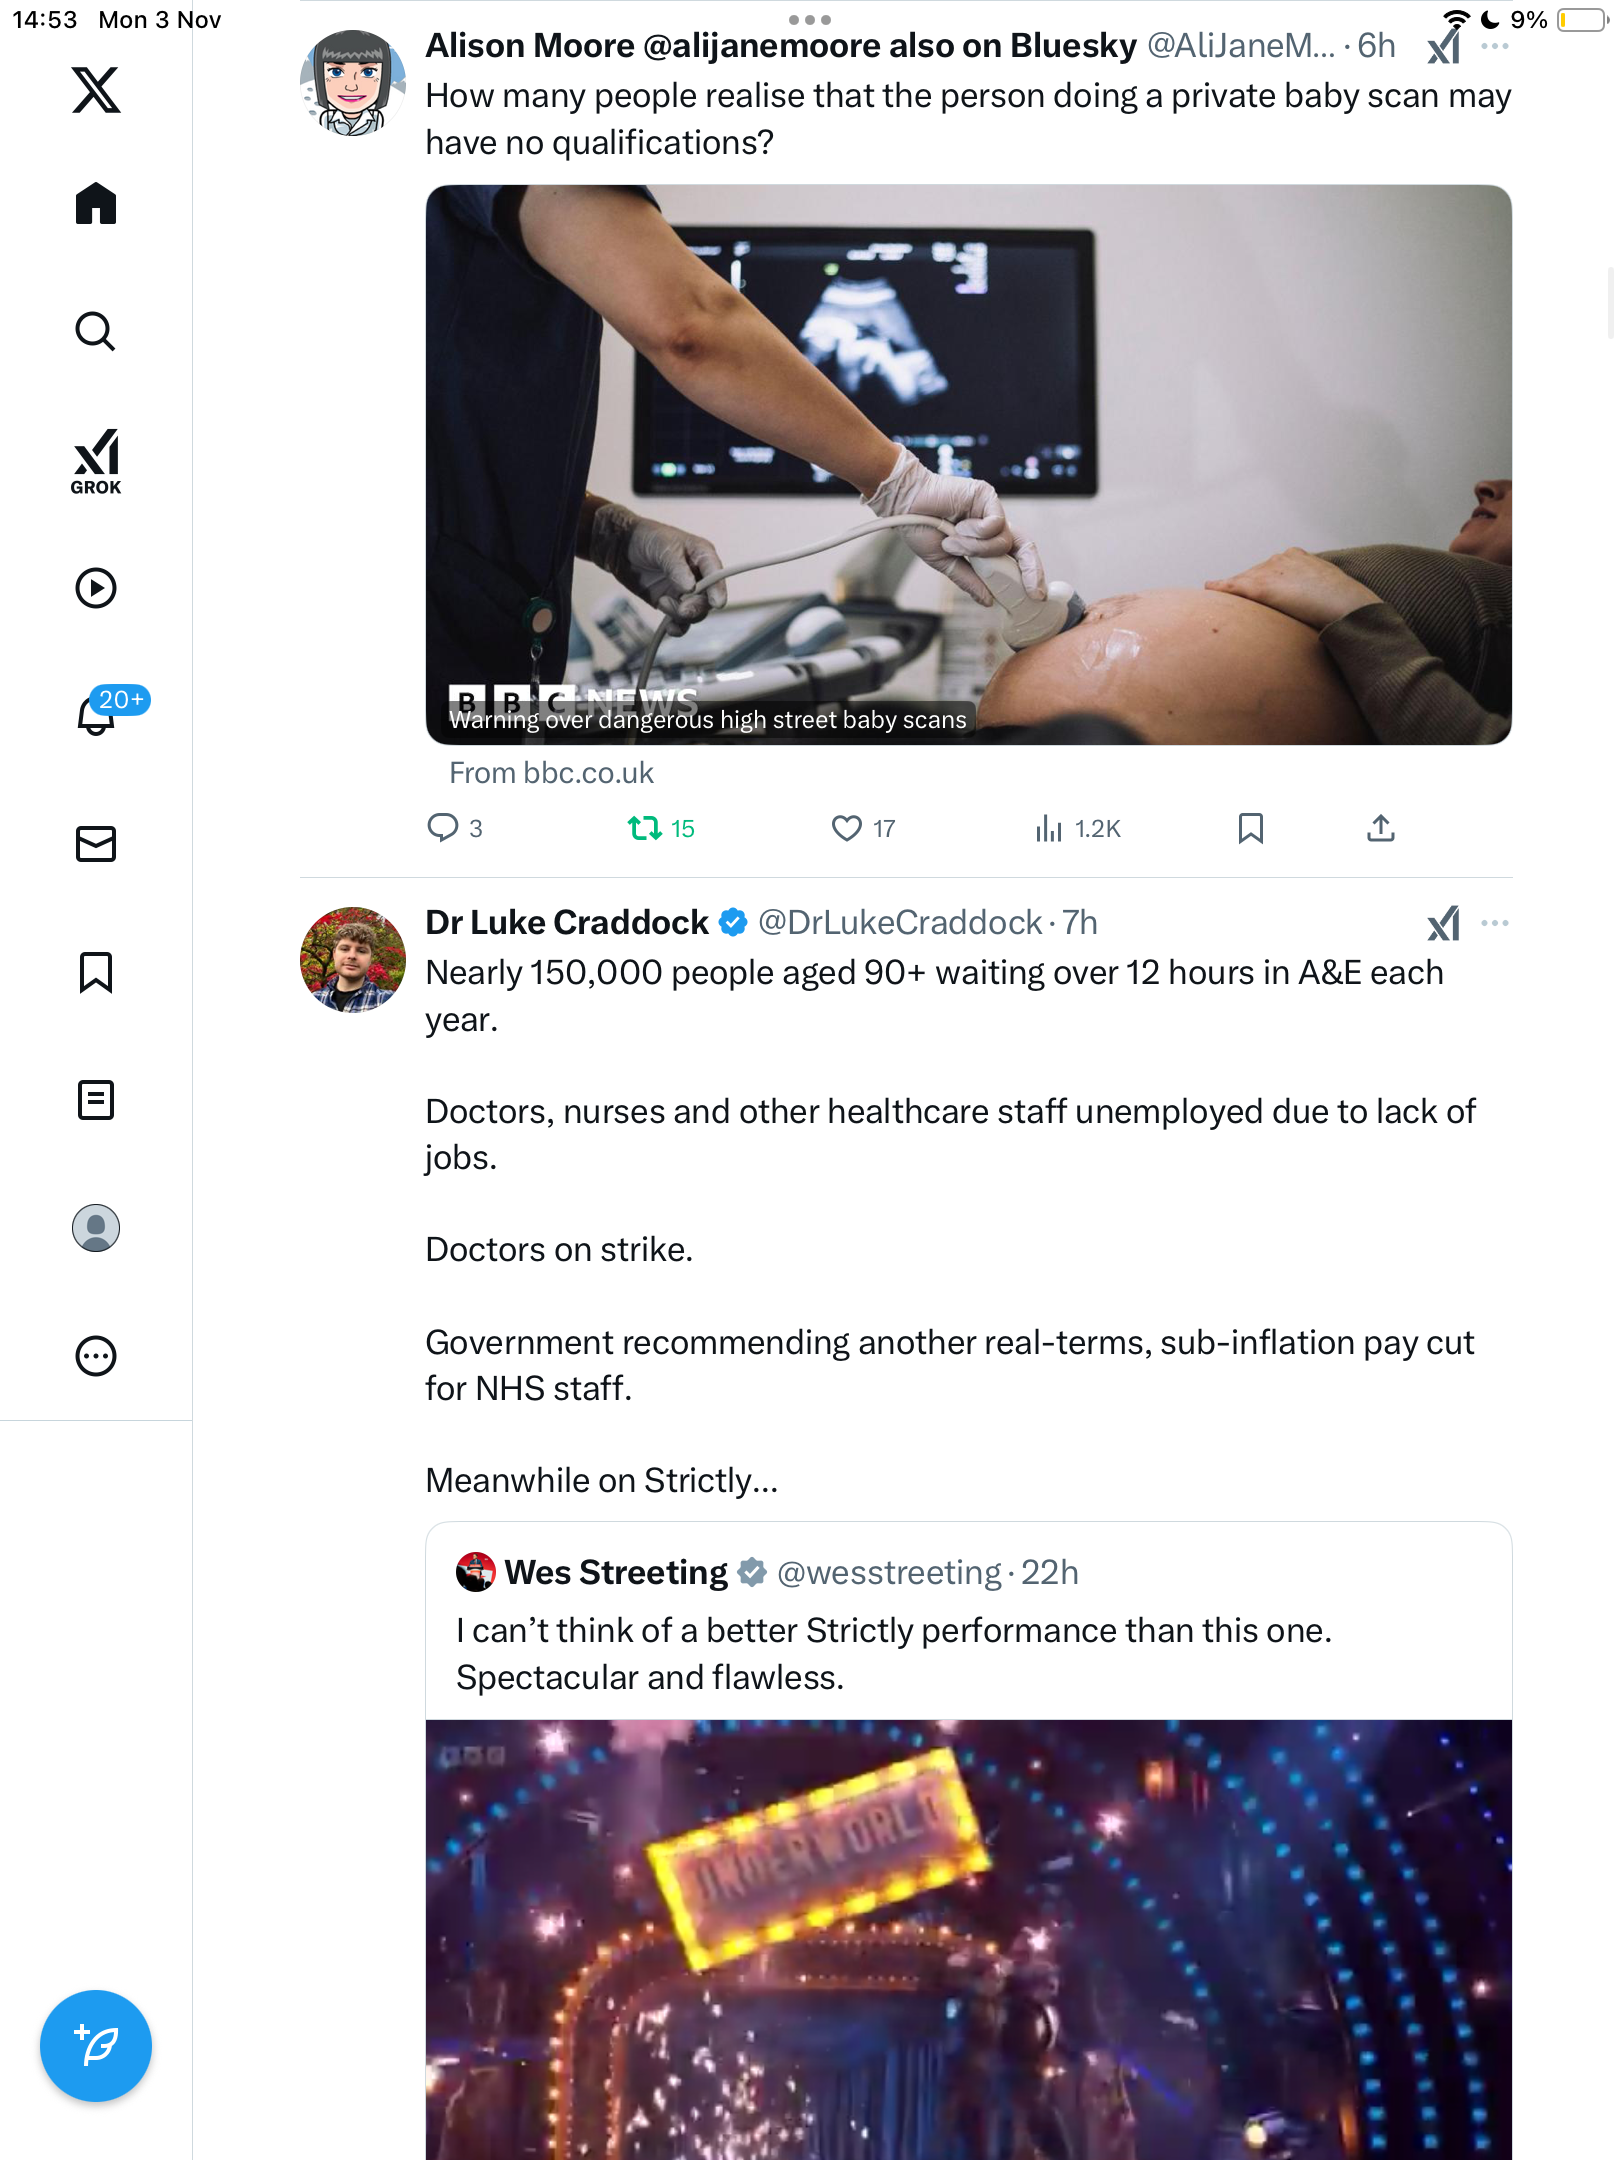Open the bbc.co.uk source link

click(551, 773)
